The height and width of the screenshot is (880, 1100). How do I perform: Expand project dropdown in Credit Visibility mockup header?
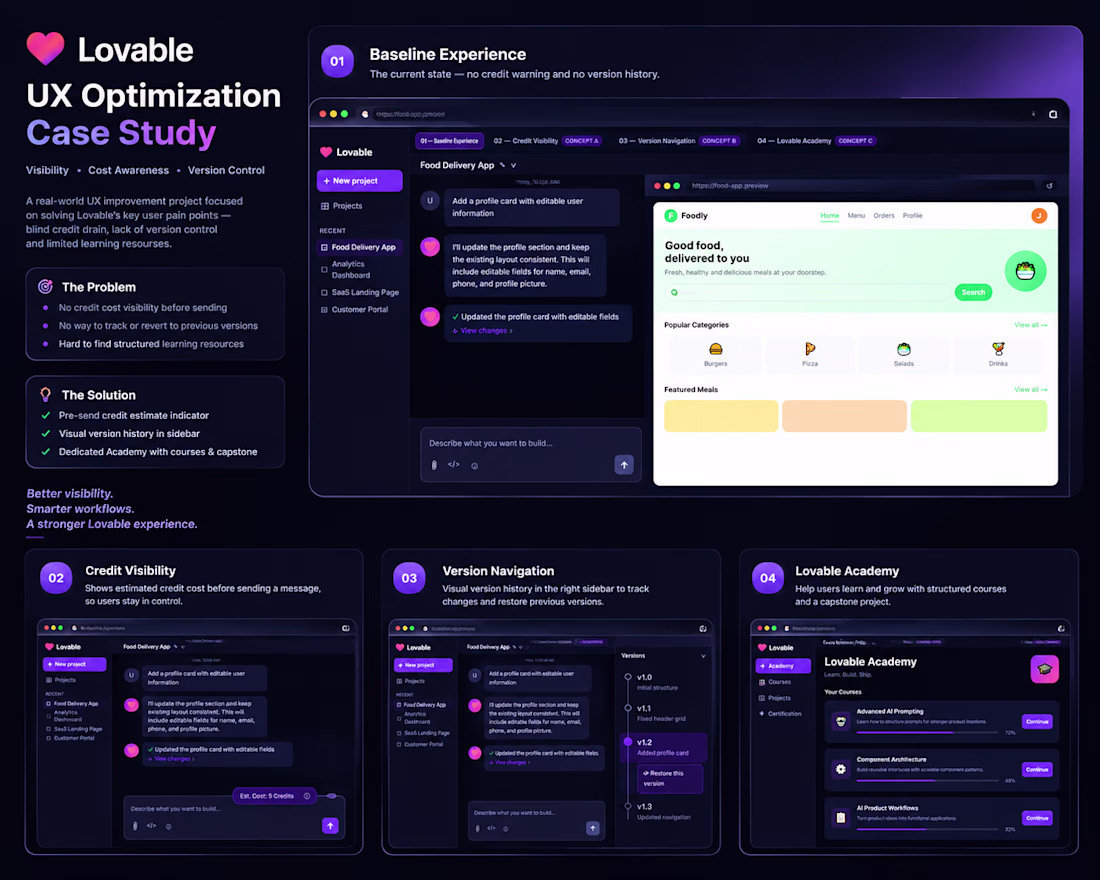click(184, 646)
